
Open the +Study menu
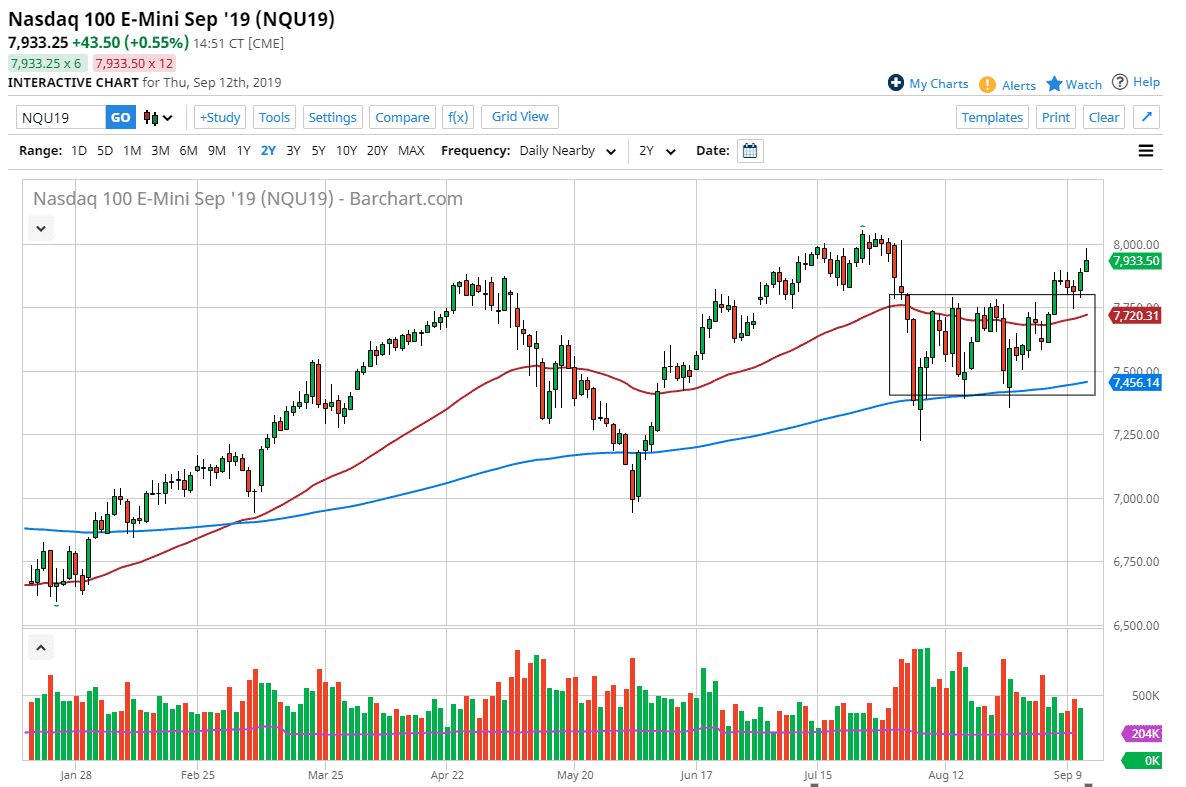[x=220, y=117]
